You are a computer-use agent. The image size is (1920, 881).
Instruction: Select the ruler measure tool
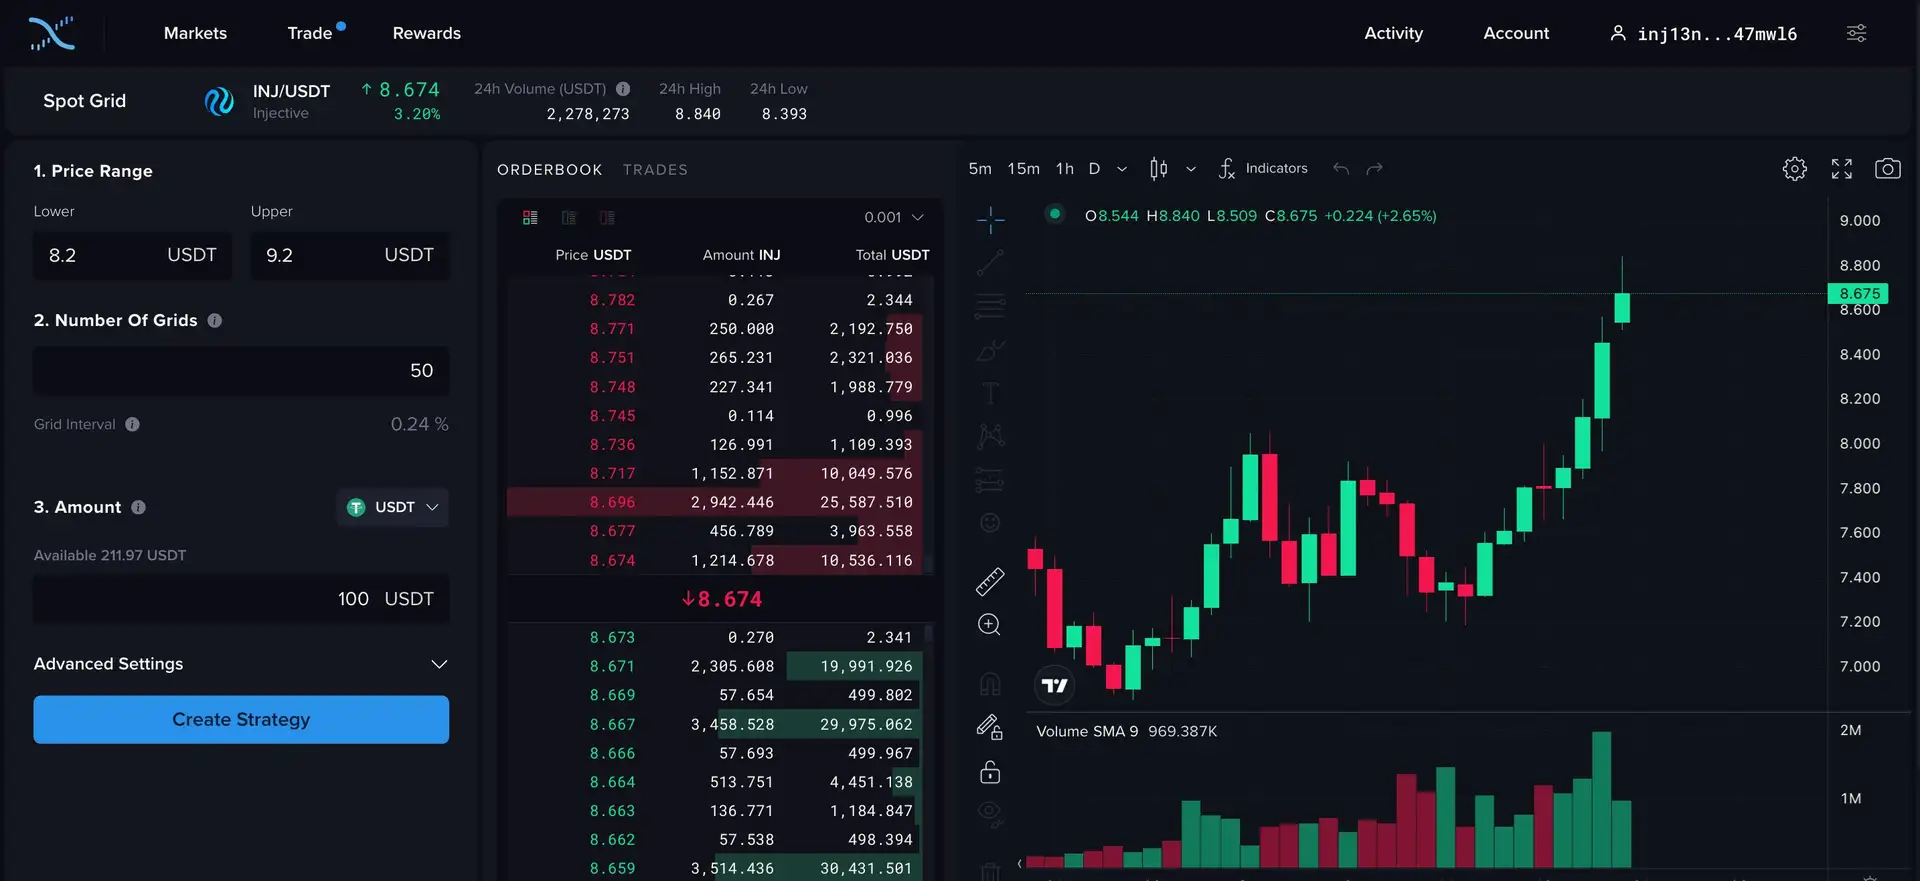(x=989, y=581)
